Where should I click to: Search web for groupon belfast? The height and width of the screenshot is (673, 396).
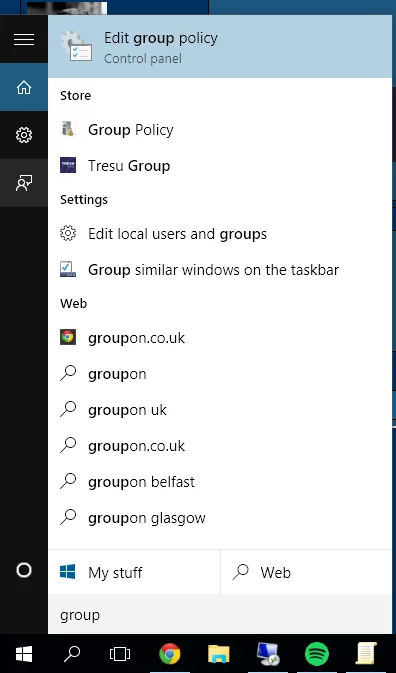pos(222,482)
